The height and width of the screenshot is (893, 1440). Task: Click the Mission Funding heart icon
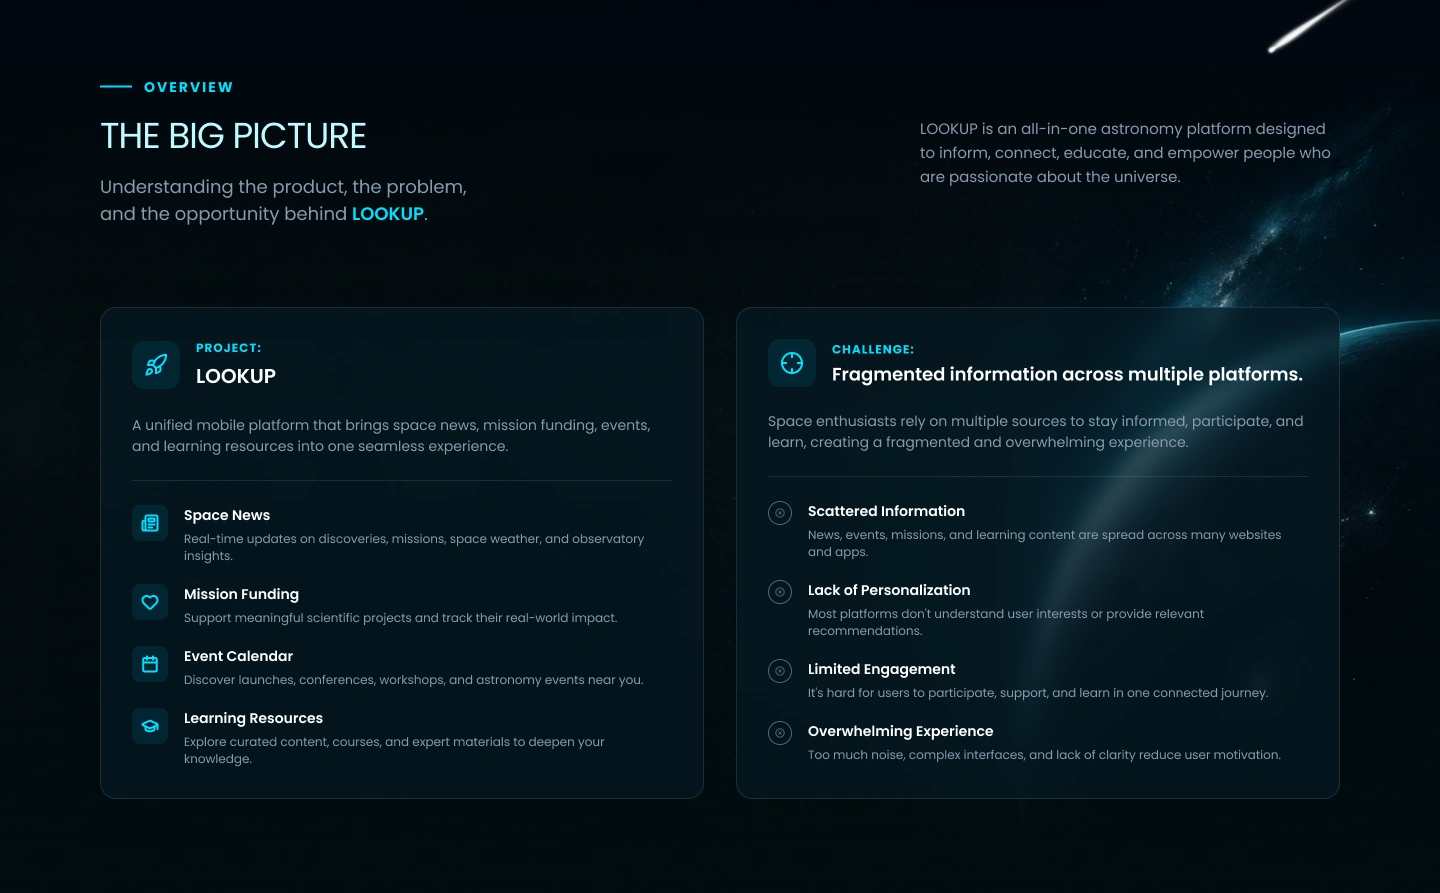pyautogui.click(x=150, y=602)
